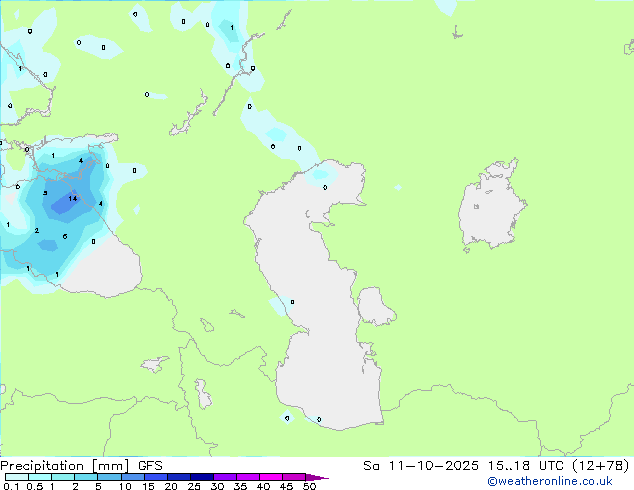The height and width of the screenshot is (490, 634).
Task: Click the '6' precipitation value on map
Action: click(65, 237)
